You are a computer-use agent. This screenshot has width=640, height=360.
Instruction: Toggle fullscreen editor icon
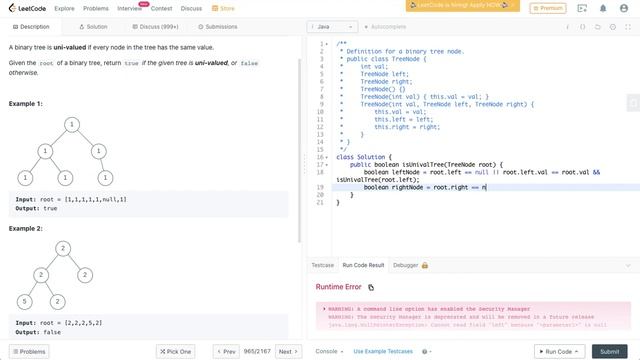(x=628, y=27)
